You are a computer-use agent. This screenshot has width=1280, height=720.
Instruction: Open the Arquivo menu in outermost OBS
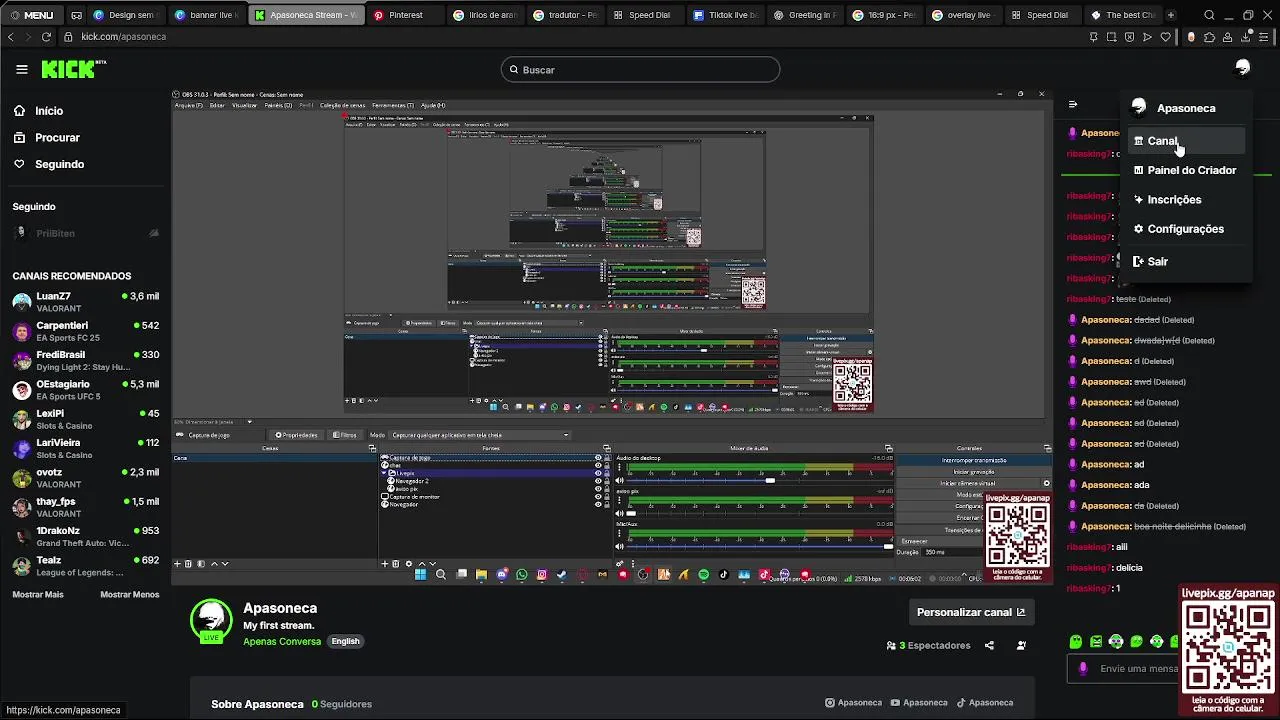(188, 105)
